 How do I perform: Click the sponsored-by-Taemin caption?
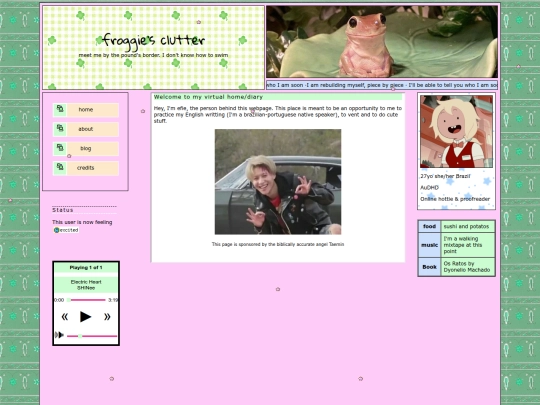coord(278,244)
